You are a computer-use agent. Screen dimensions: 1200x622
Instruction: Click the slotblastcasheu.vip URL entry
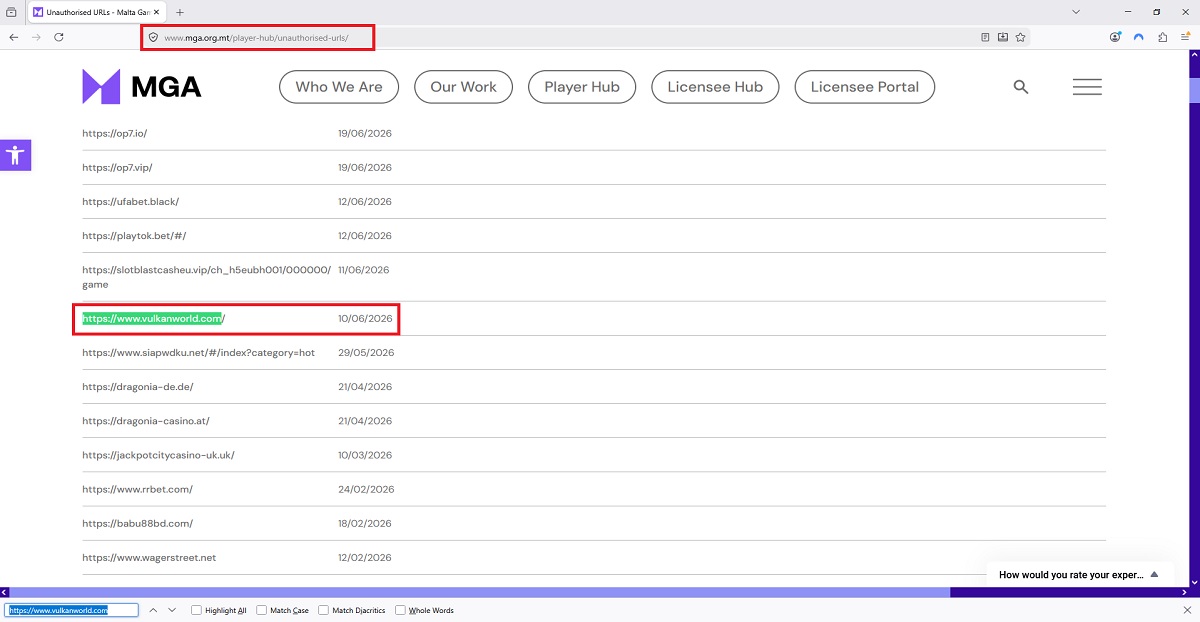[207, 277]
